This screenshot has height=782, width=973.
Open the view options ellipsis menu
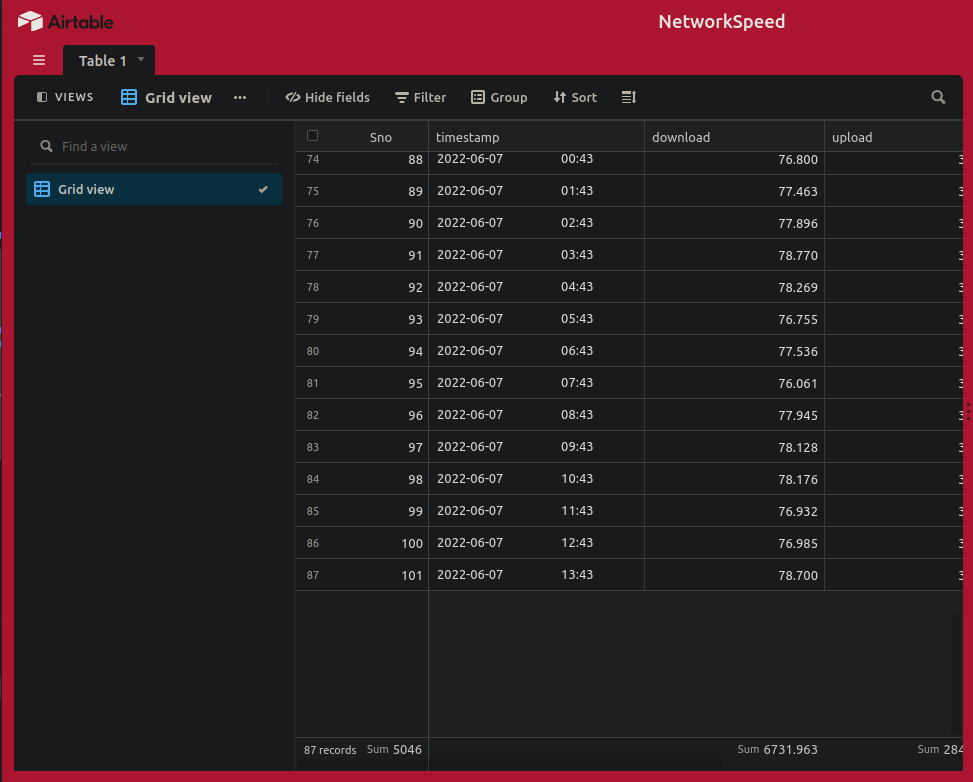(x=240, y=97)
